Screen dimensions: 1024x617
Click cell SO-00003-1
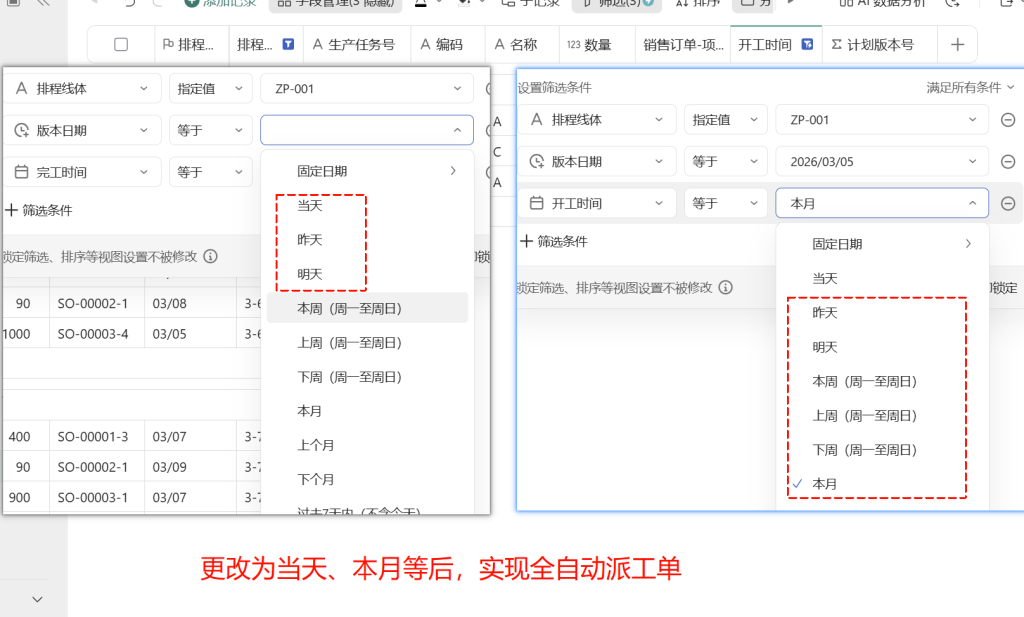97,497
